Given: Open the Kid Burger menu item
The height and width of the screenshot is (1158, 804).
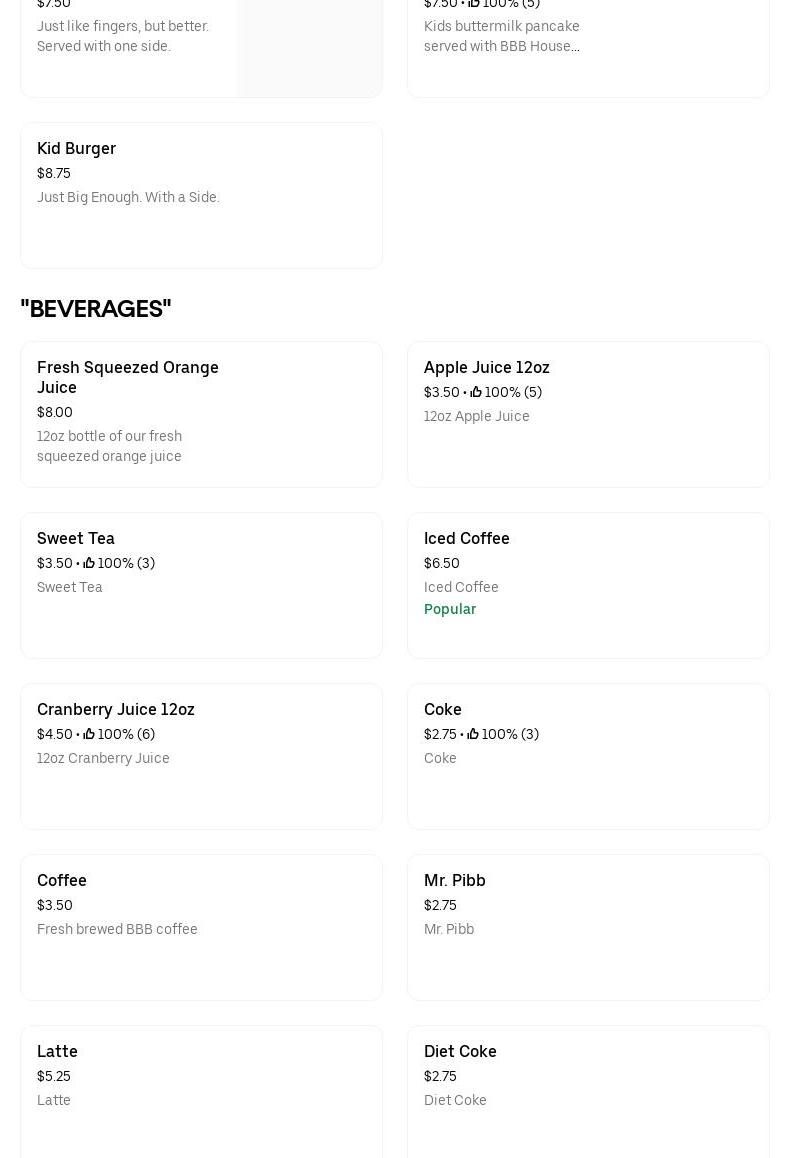Looking at the screenshot, I should (x=76, y=148).
